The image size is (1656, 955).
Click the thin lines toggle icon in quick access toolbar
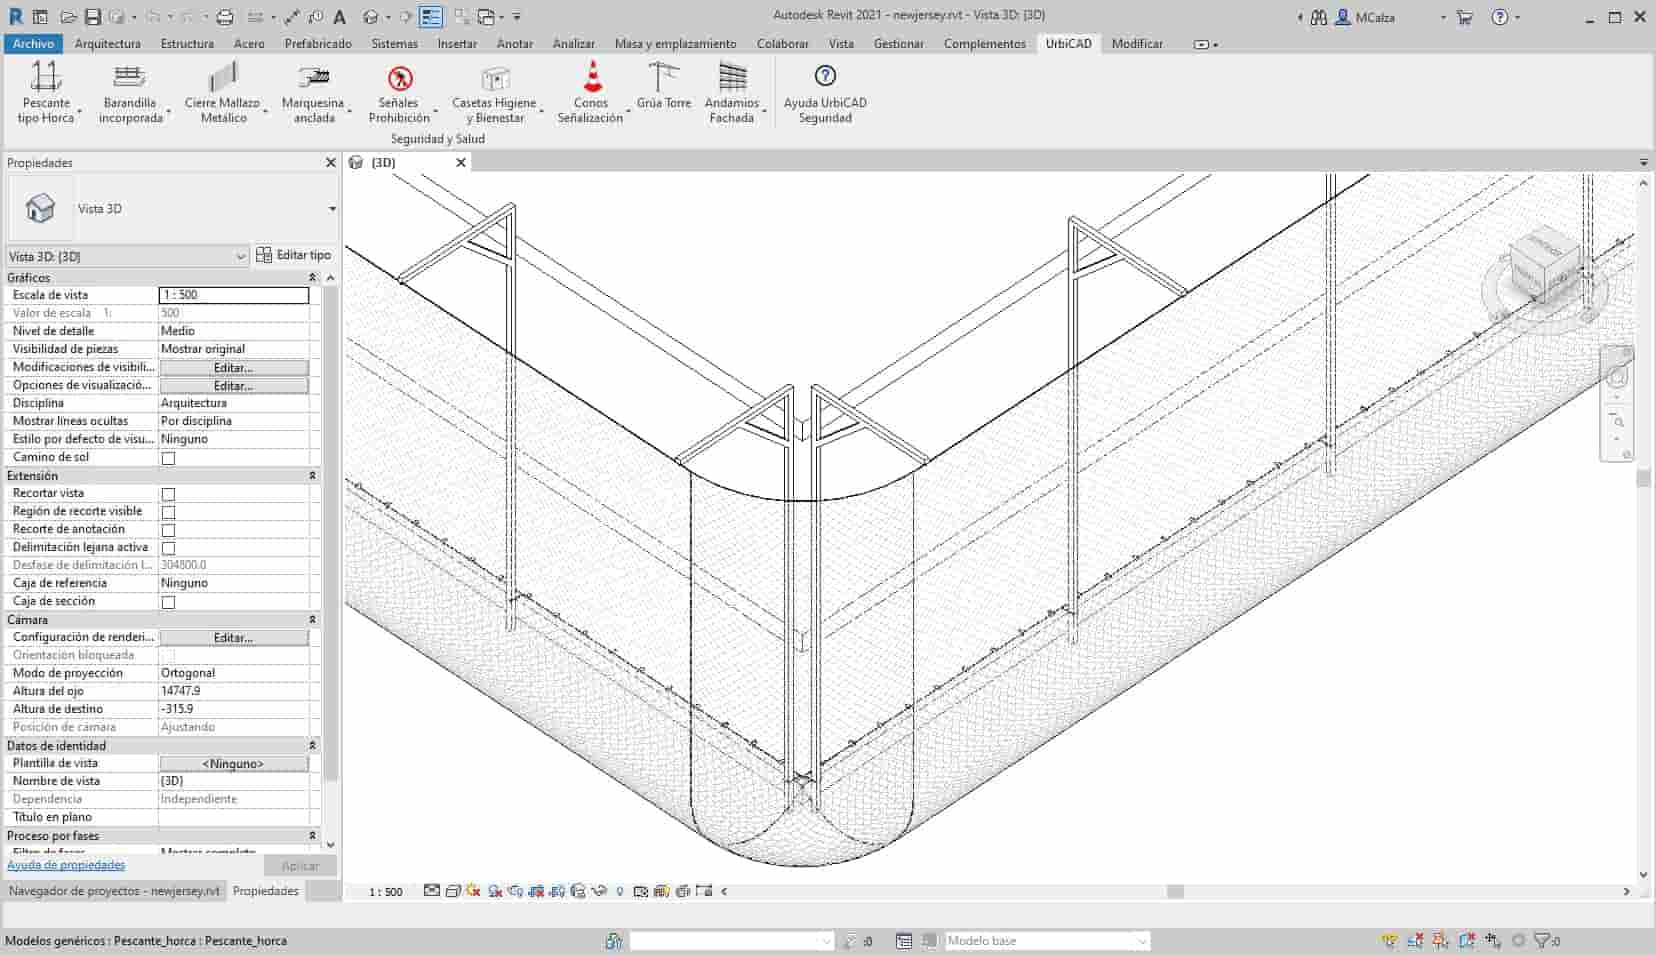pos(431,17)
